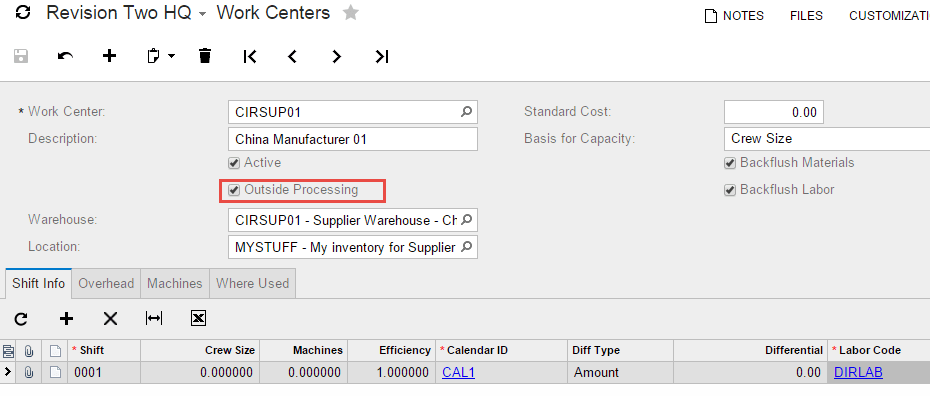The width and height of the screenshot is (930, 396).
Task: Delete the current work center record
Action: pyautogui.click(x=205, y=56)
